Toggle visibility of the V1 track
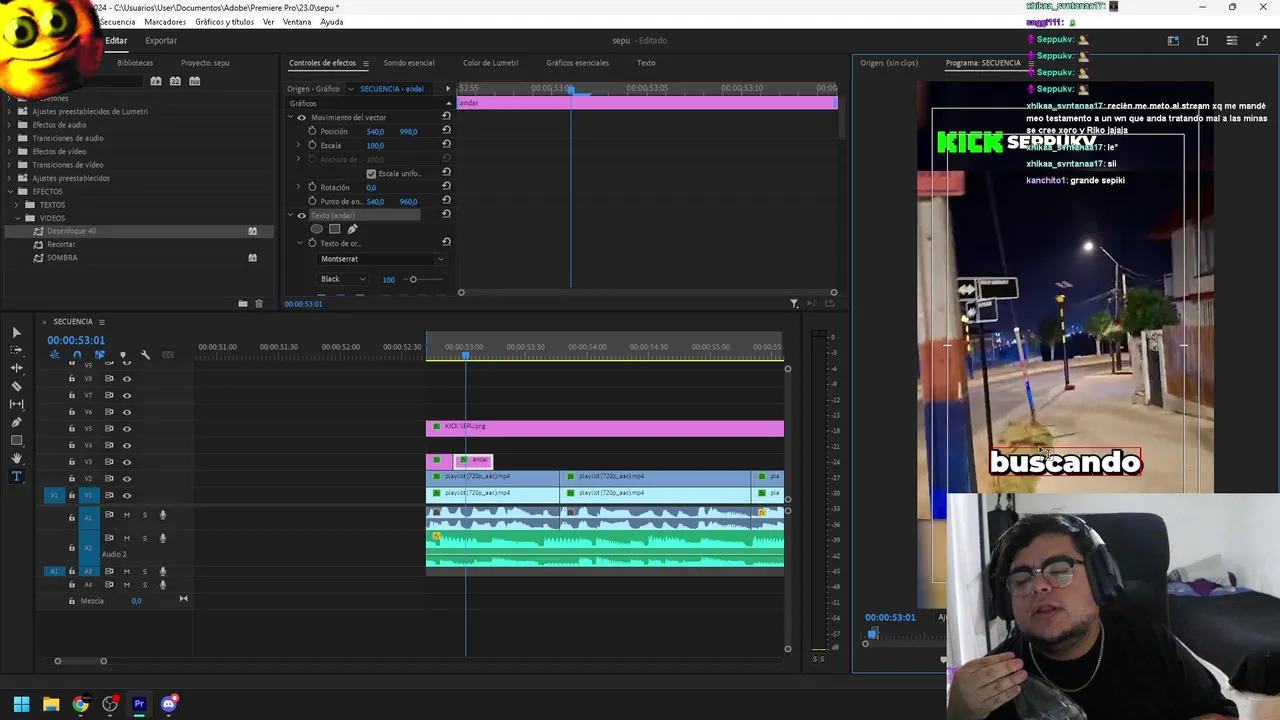The height and width of the screenshot is (720, 1280). 126,495
